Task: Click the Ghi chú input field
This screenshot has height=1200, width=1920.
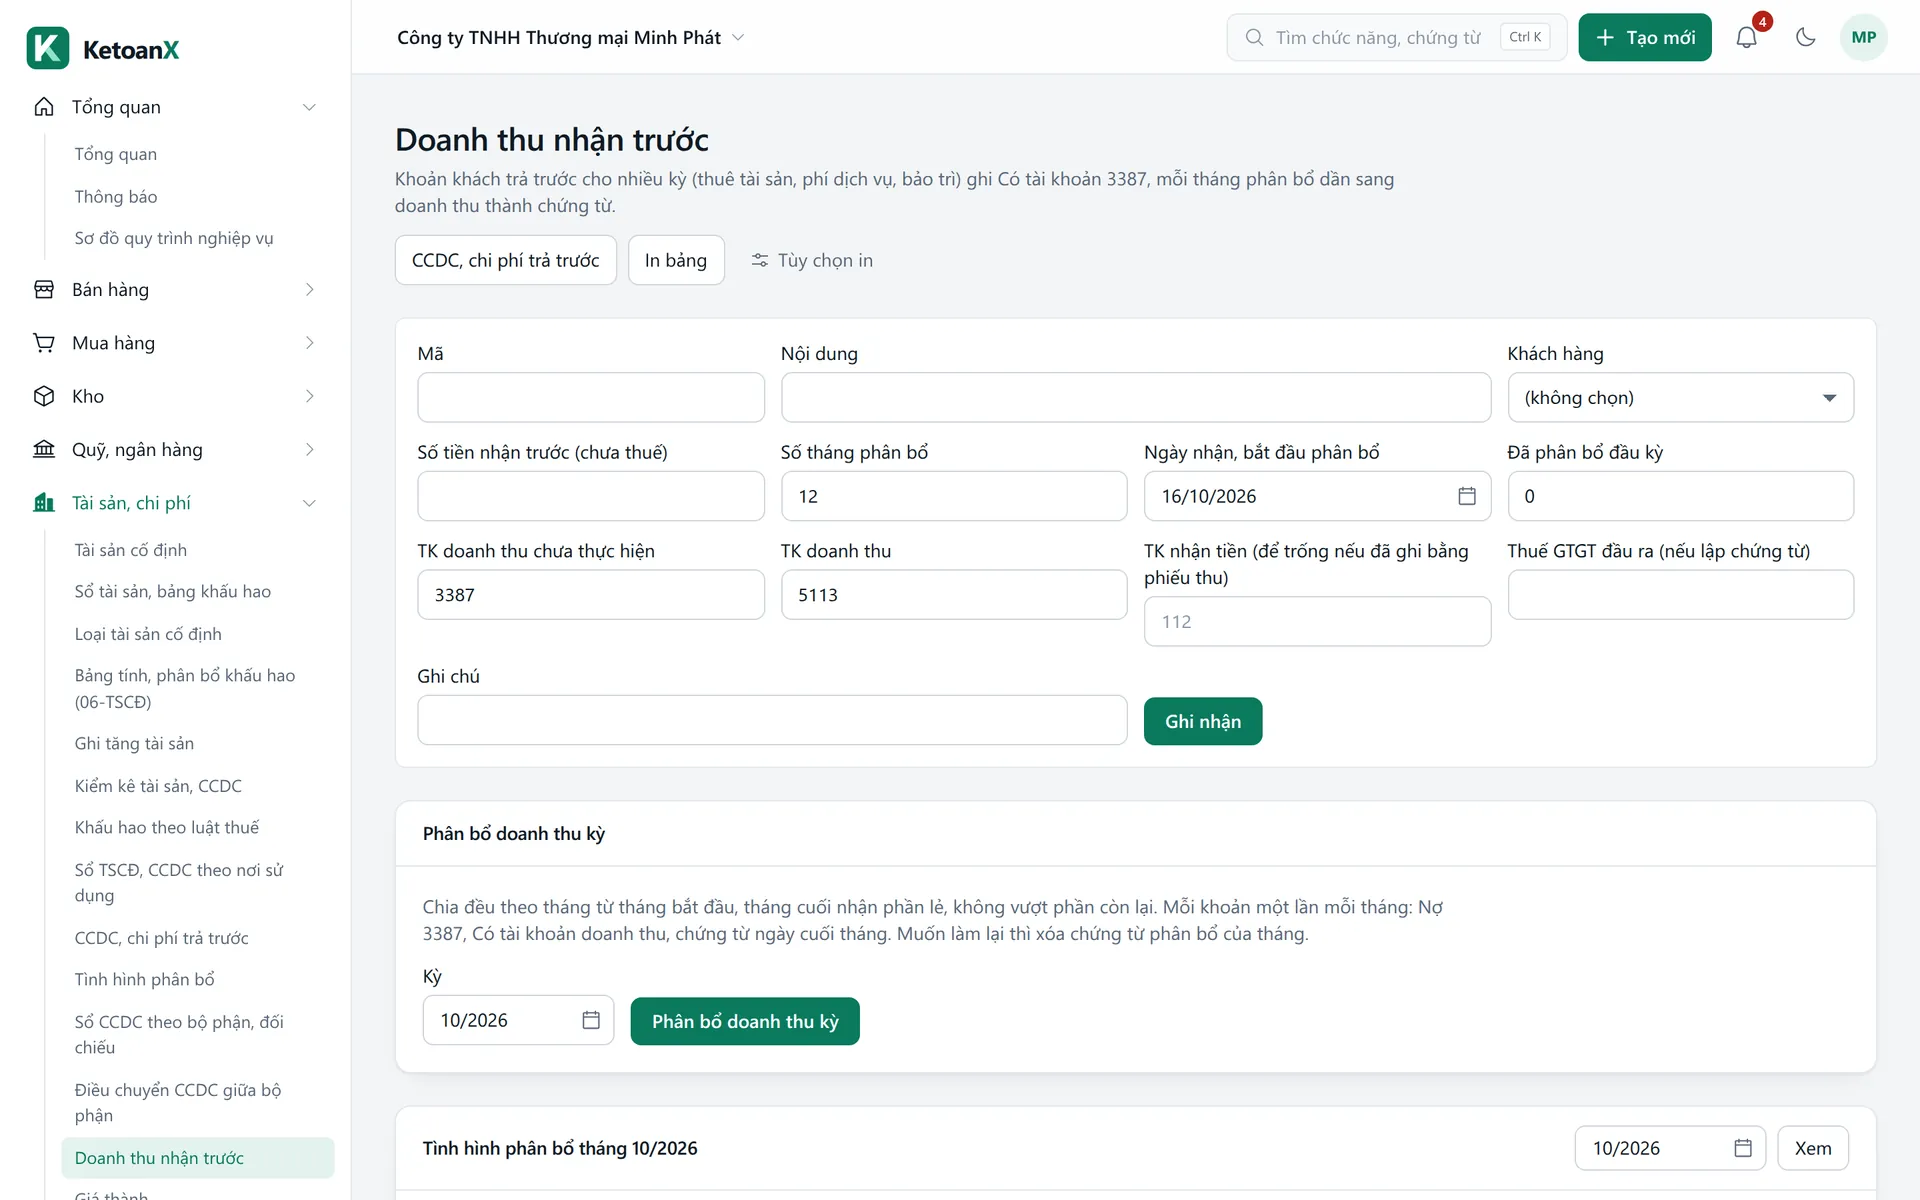Action: 772,720
